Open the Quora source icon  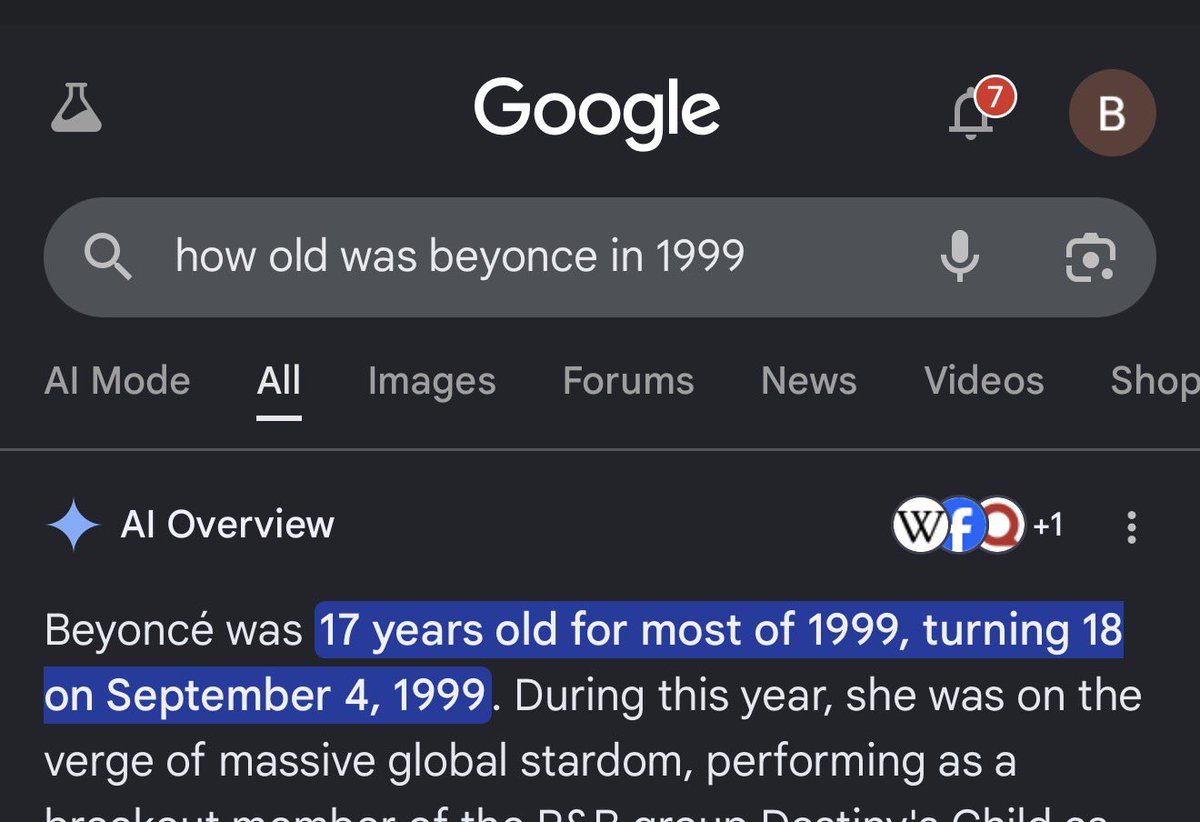coord(1000,524)
